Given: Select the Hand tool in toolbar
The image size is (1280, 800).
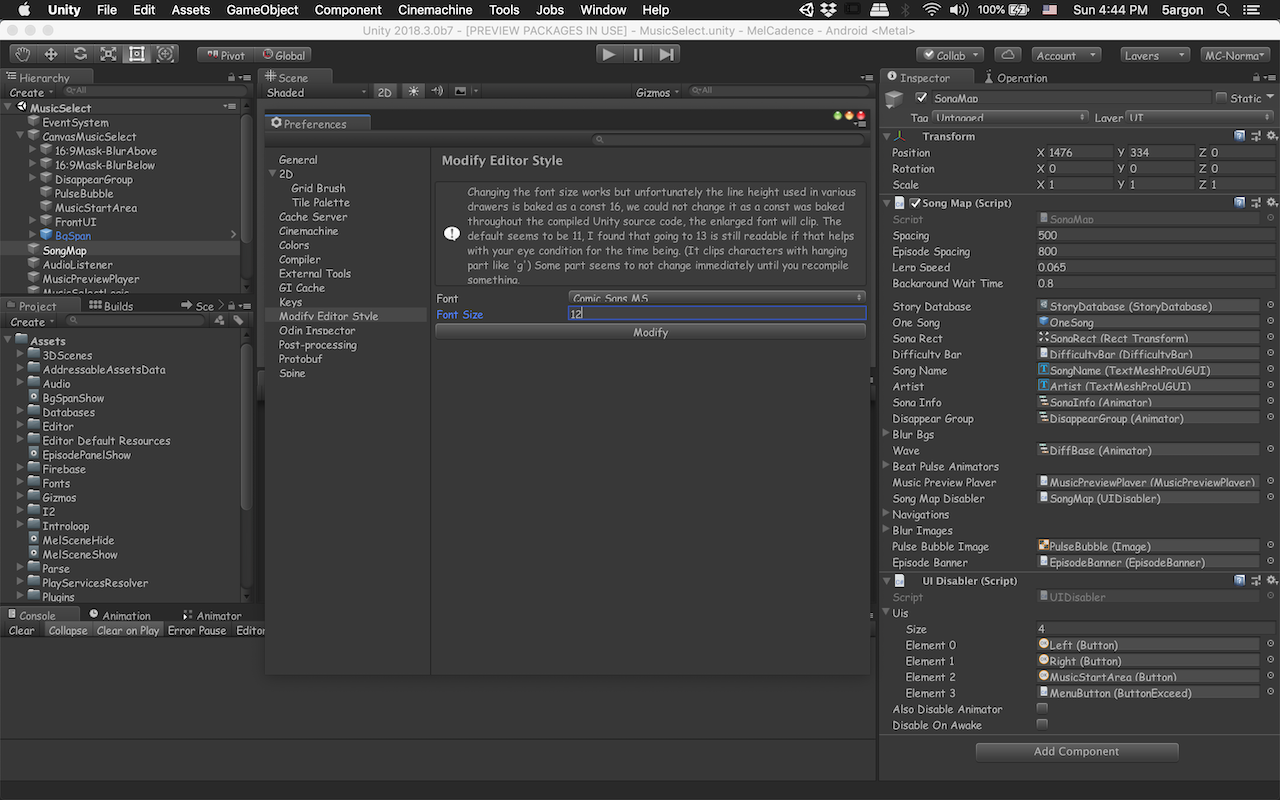Looking at the screenshot, I should pos(23,54).
